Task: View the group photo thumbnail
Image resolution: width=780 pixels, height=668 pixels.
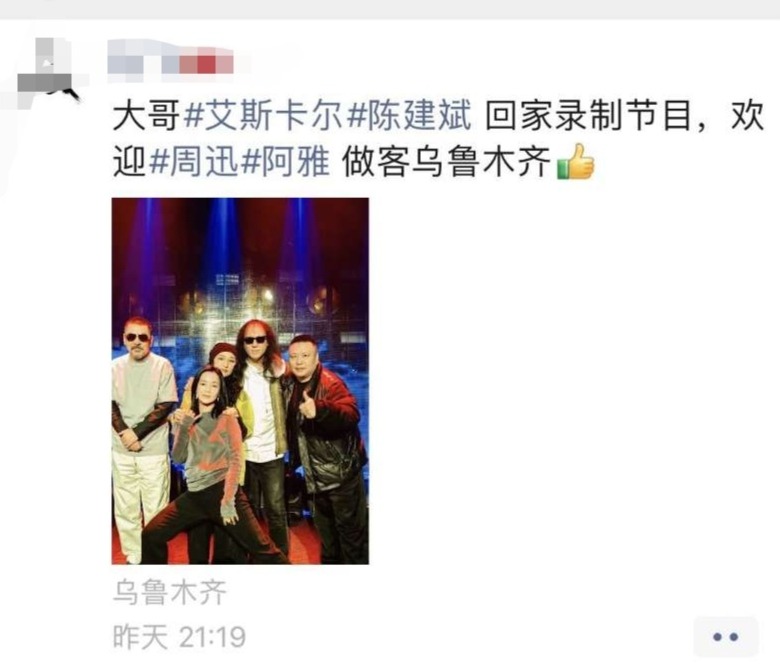Action: (x=240, y=381)
